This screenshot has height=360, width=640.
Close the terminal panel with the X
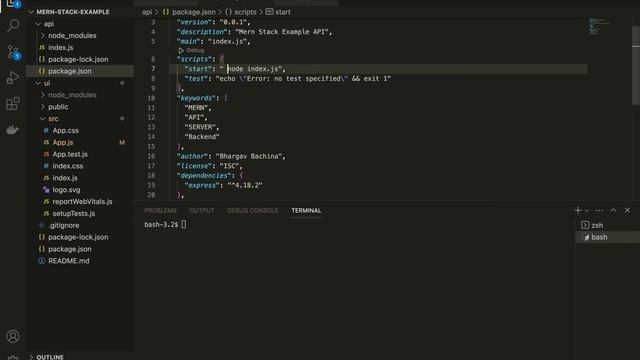click(x=627, y=210)
